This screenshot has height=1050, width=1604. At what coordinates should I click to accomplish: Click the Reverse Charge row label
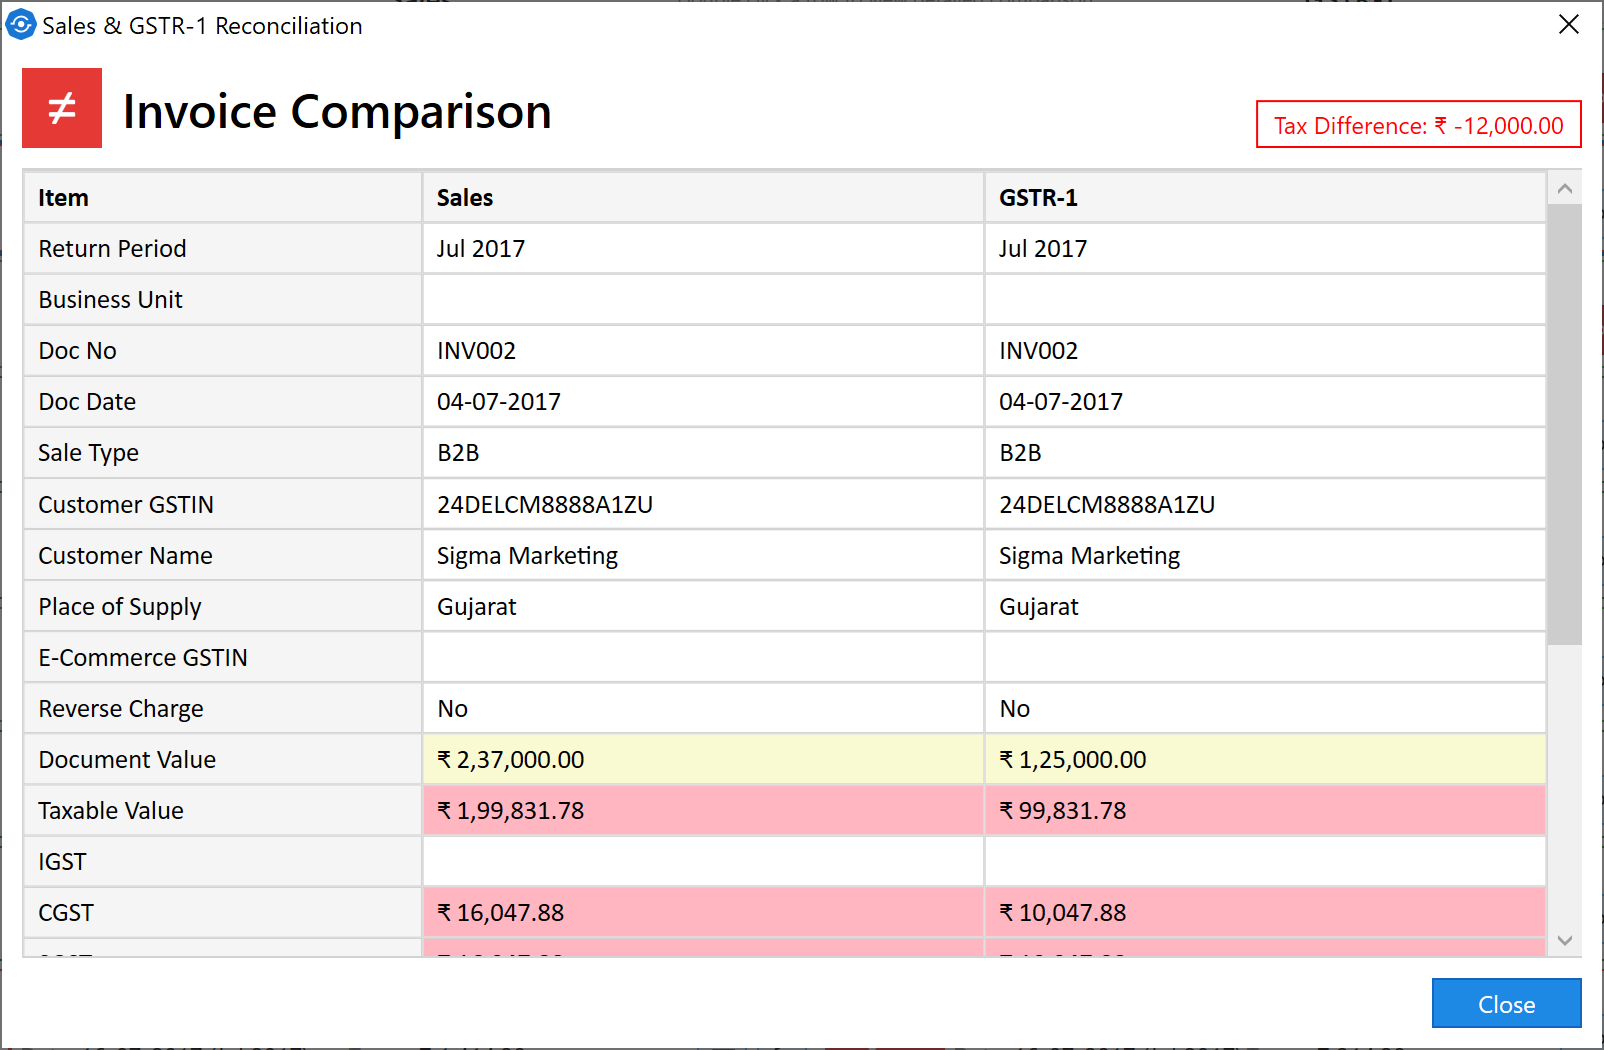pos(121,709)
